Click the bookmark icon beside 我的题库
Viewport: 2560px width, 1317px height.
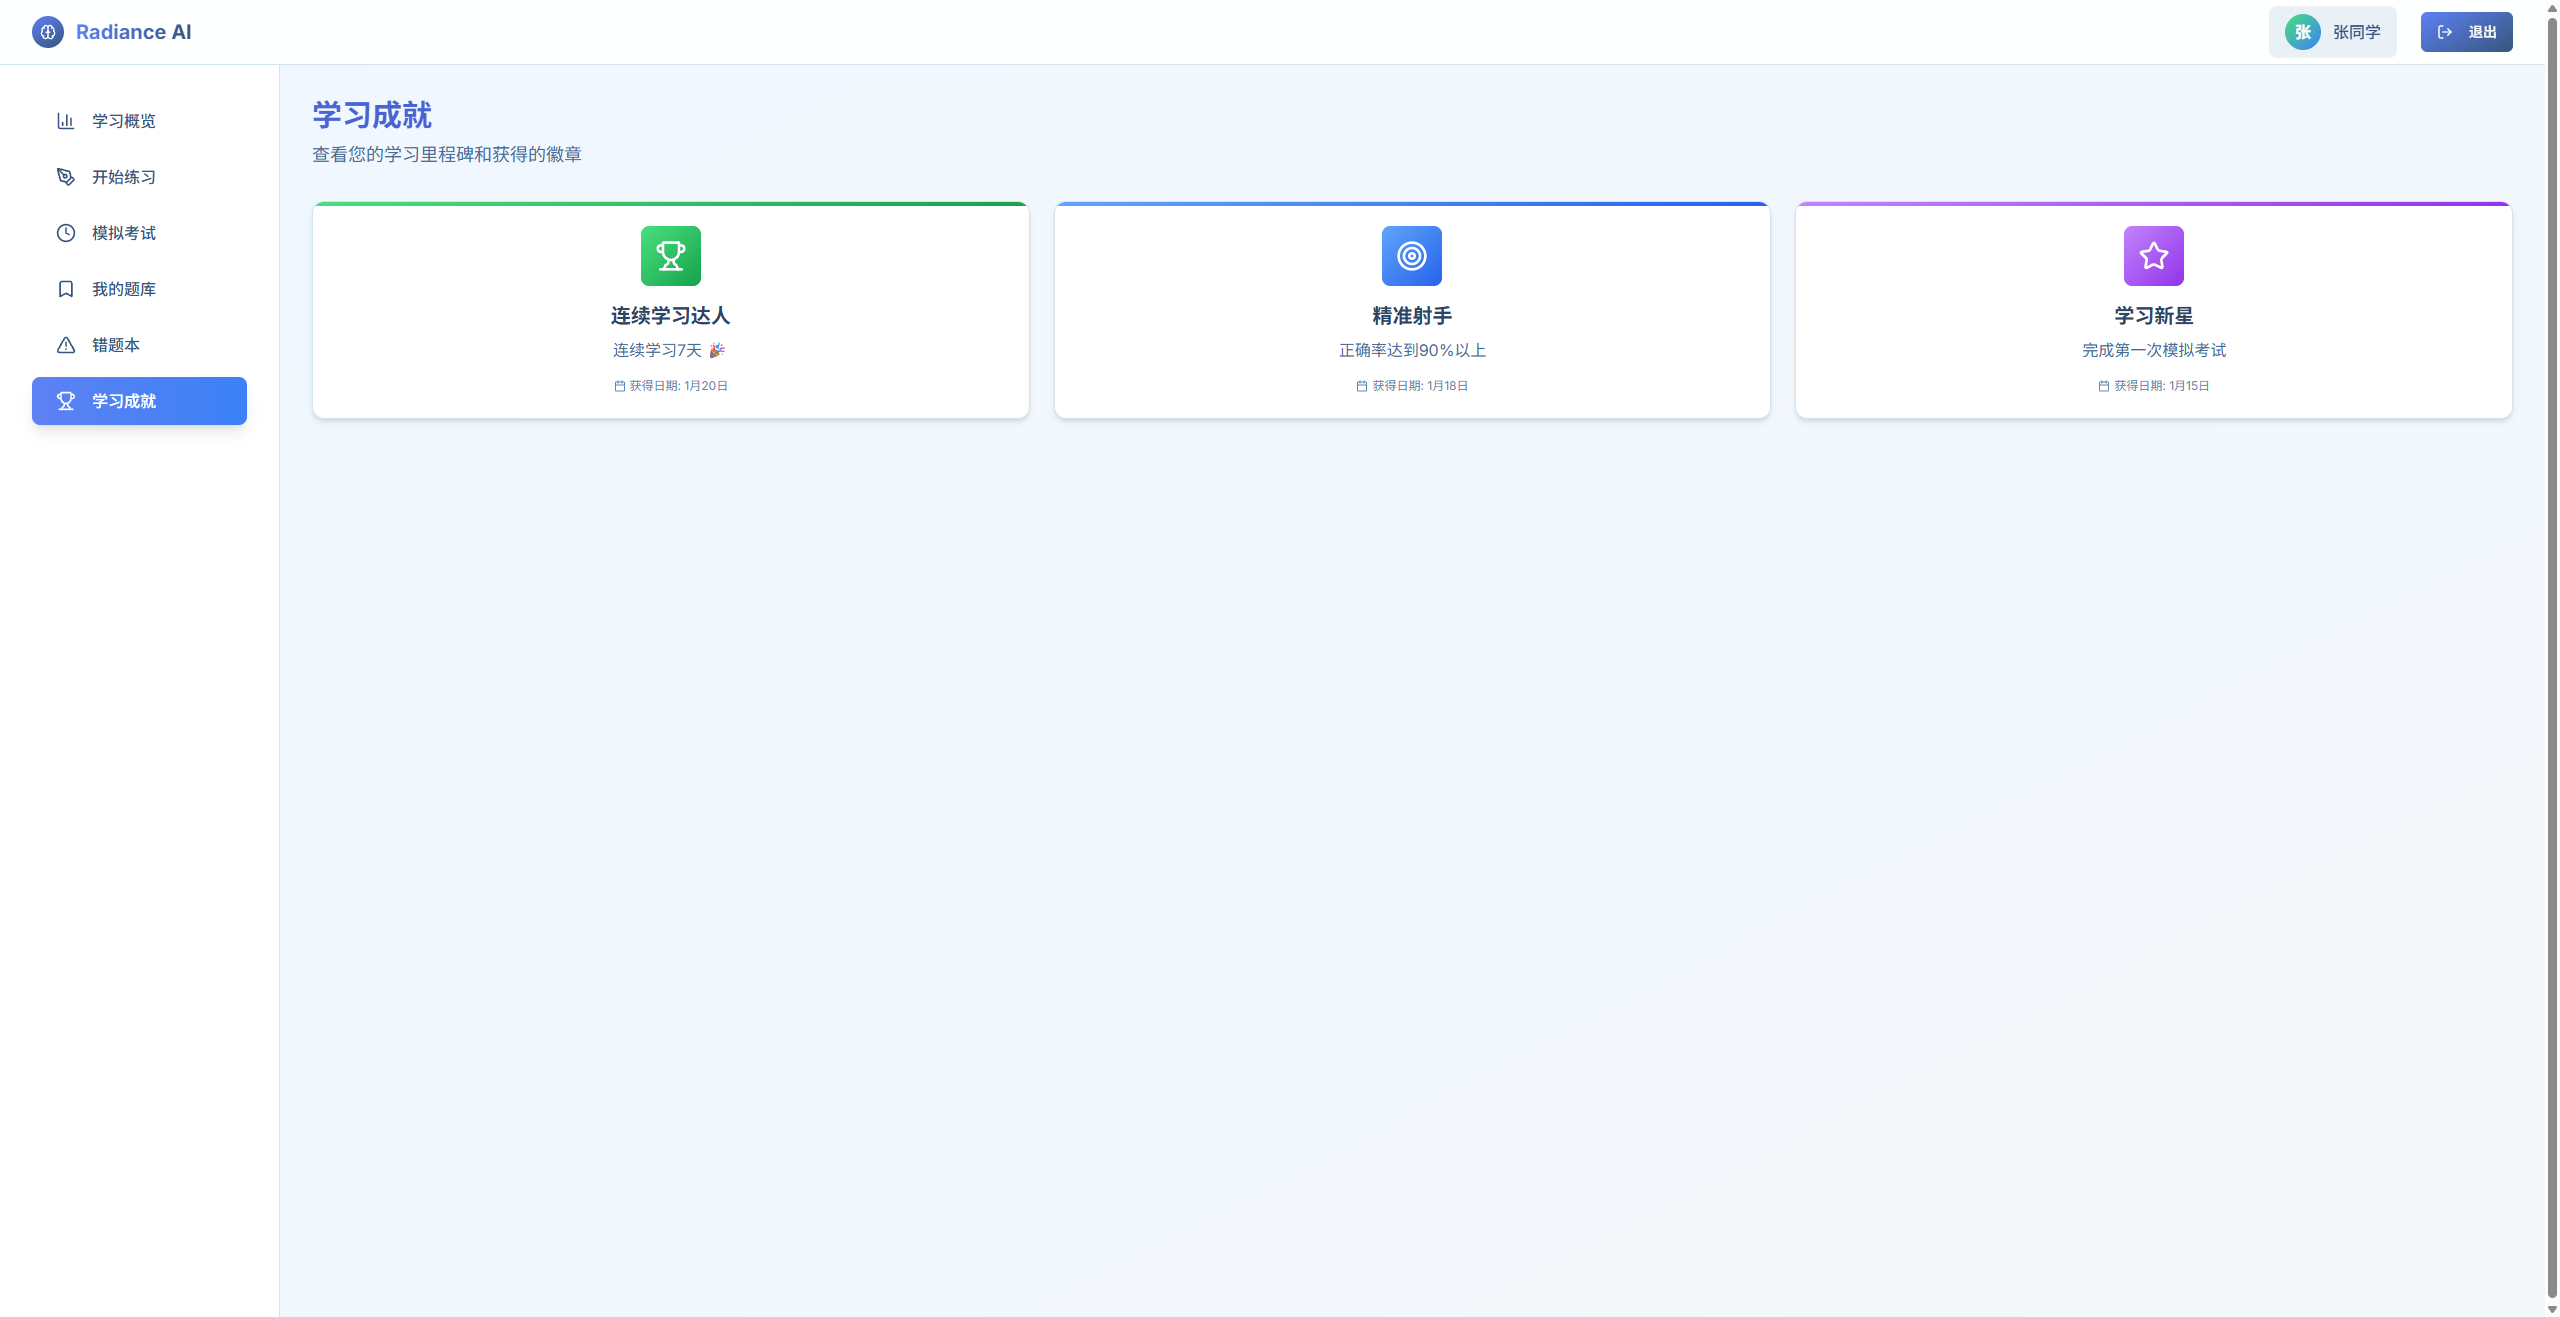pos(66,289)
